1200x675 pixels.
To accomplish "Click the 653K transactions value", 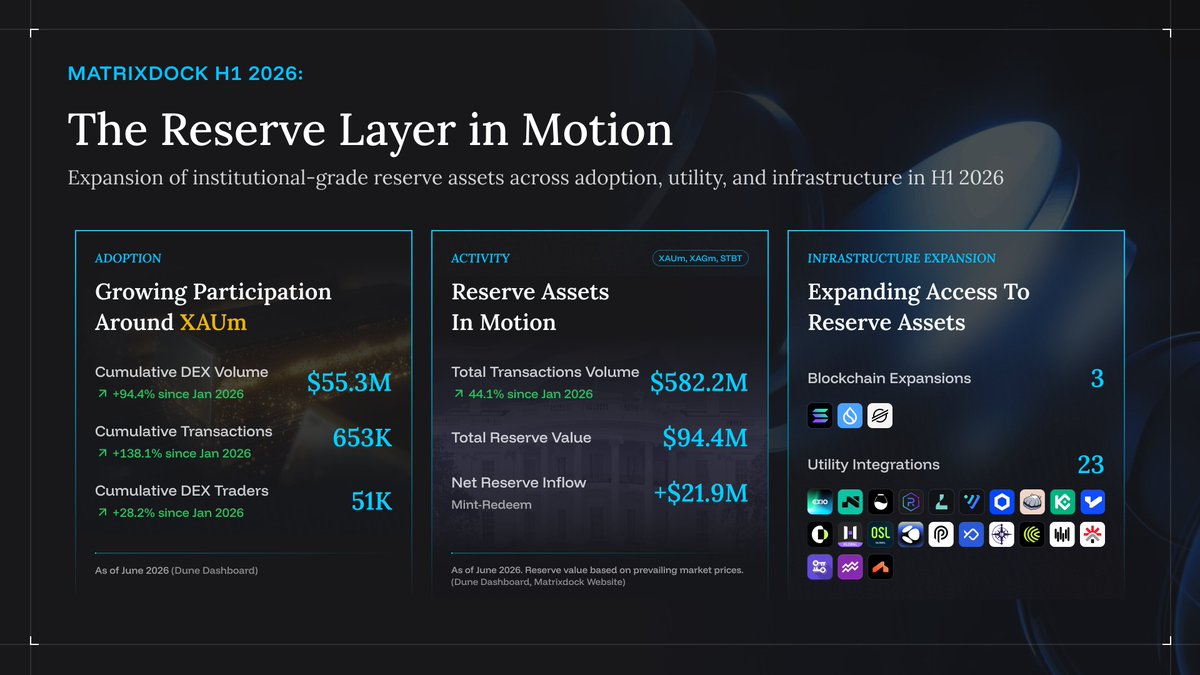I will click(x=362, y=439).
